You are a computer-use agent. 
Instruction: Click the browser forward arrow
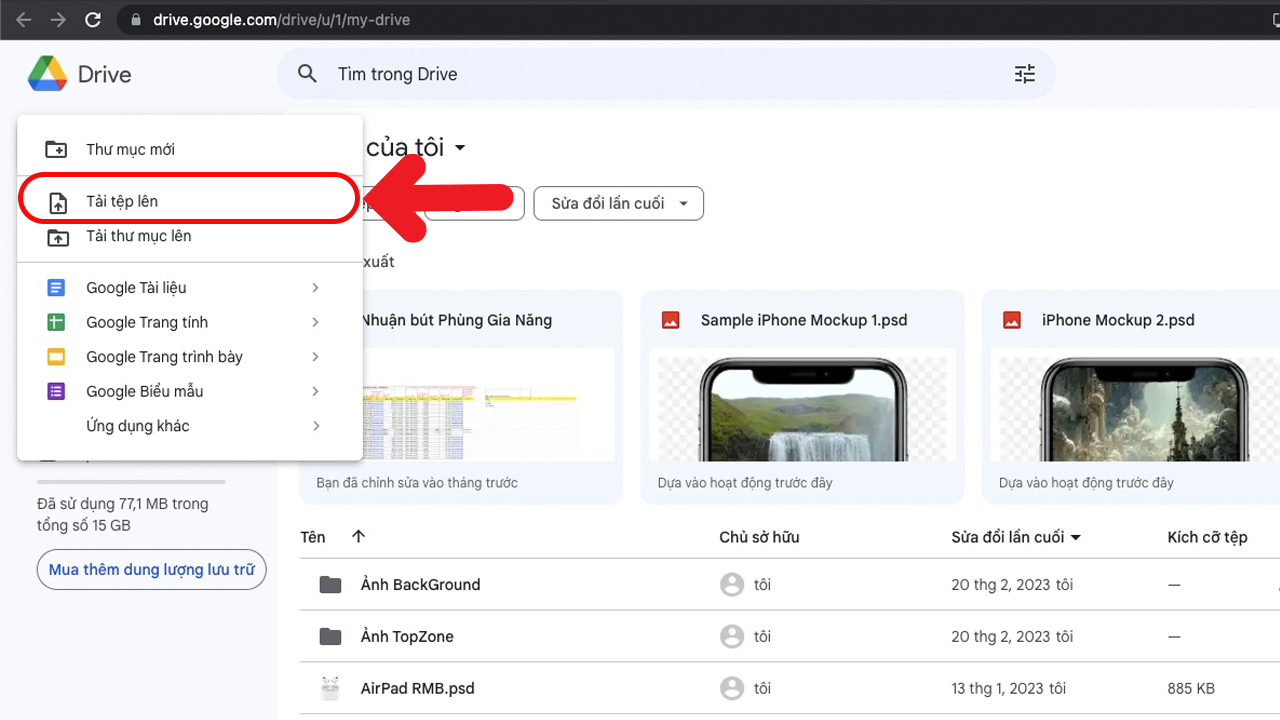(x=58, y=20)
